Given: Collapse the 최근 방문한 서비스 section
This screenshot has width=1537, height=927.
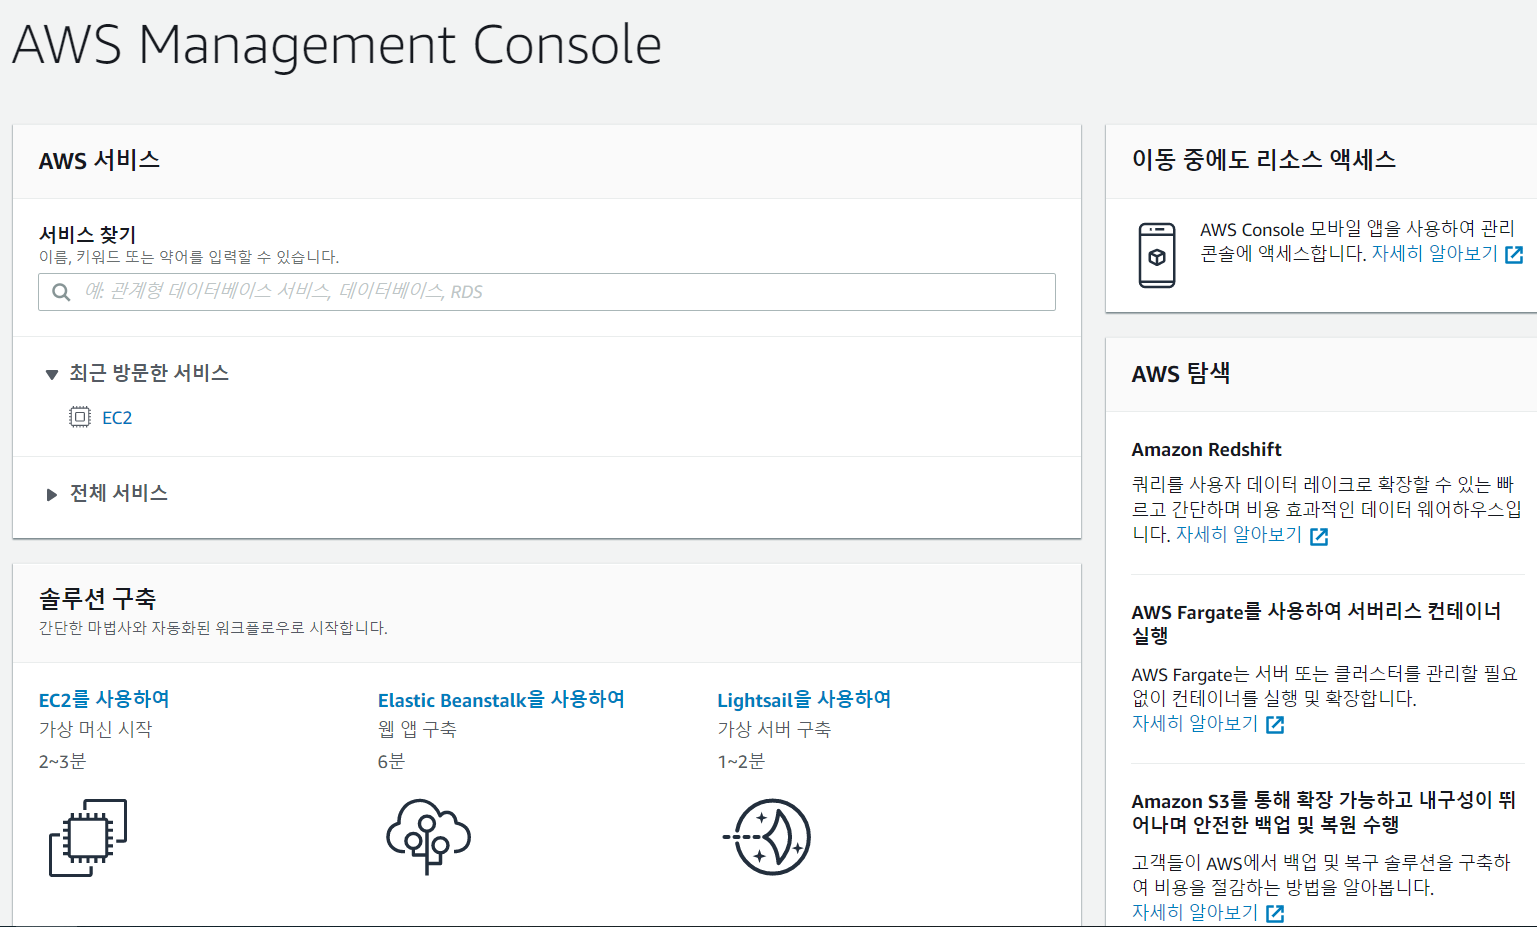Looking at the screenshot, I should pos(52,374).
